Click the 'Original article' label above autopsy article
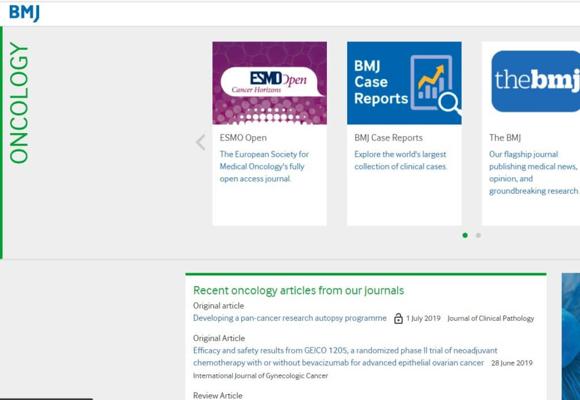This screenshot has width=580, height=400. pos(219,306)
